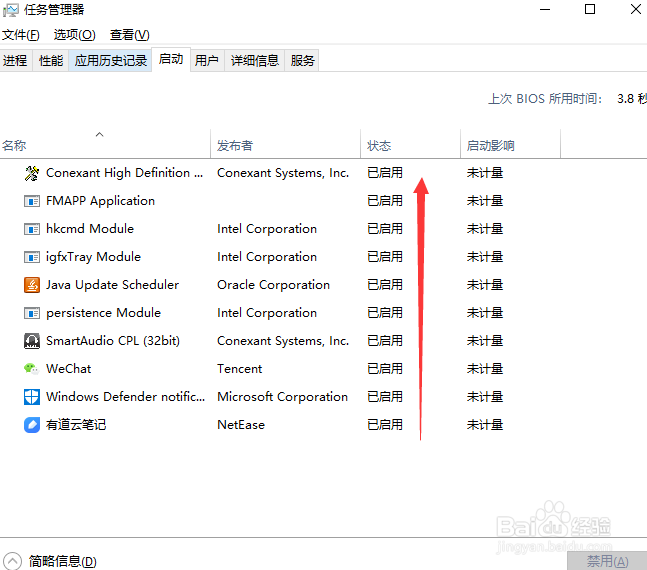The height and width of the screenshot is (570, 647).
Task: Switch to the 性能 tab
Action: click(51, 60)
